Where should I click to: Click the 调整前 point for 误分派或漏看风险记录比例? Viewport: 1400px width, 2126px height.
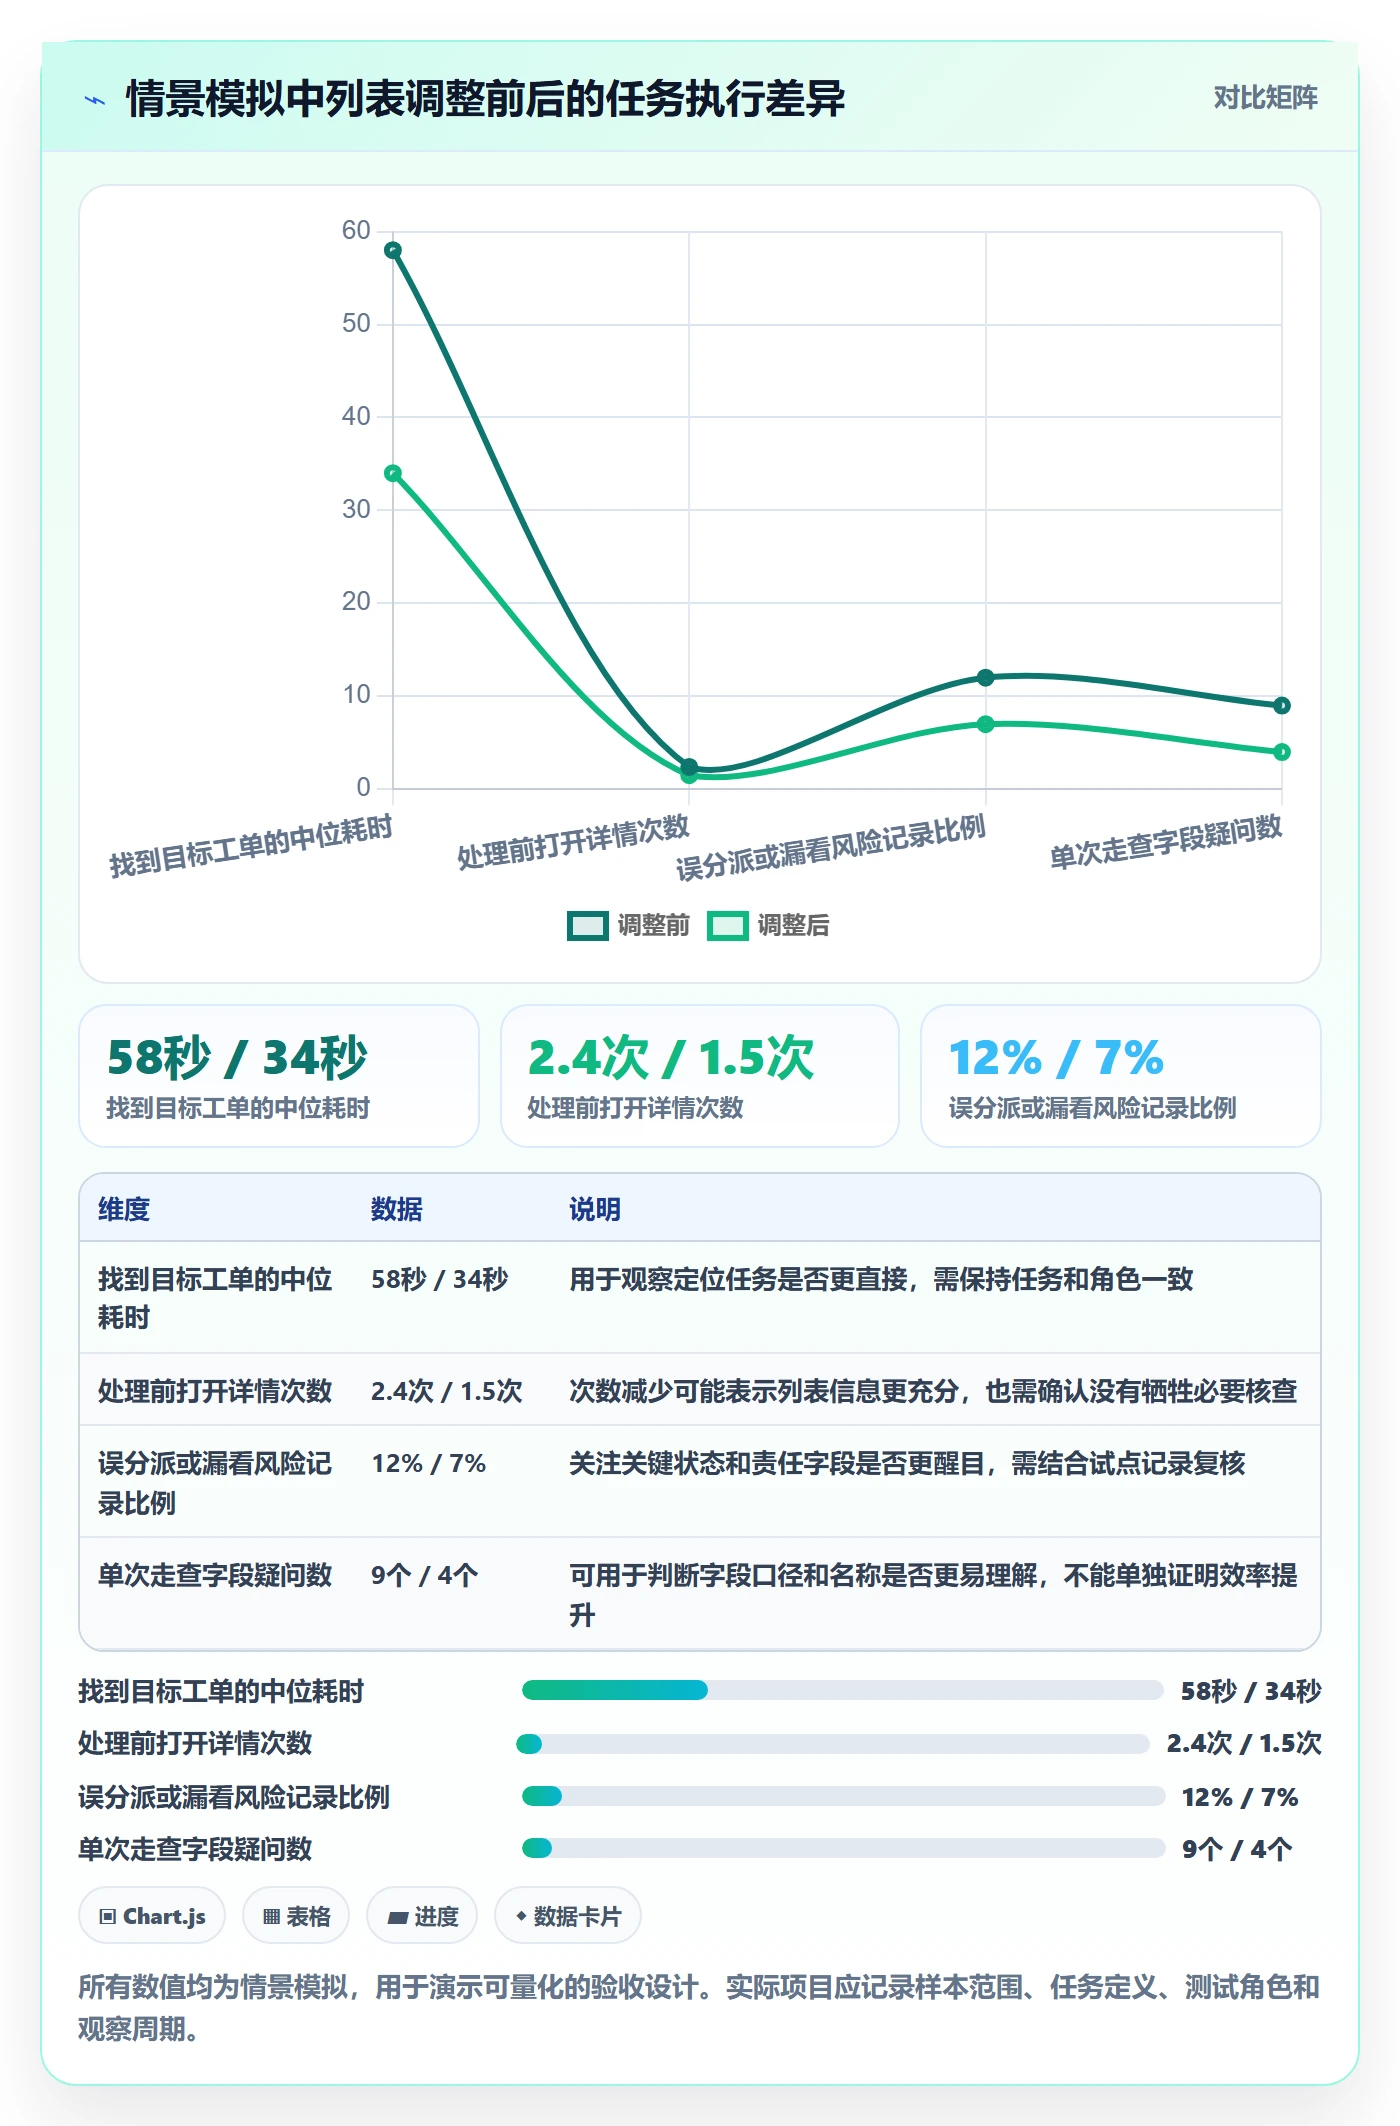point(985,677)
